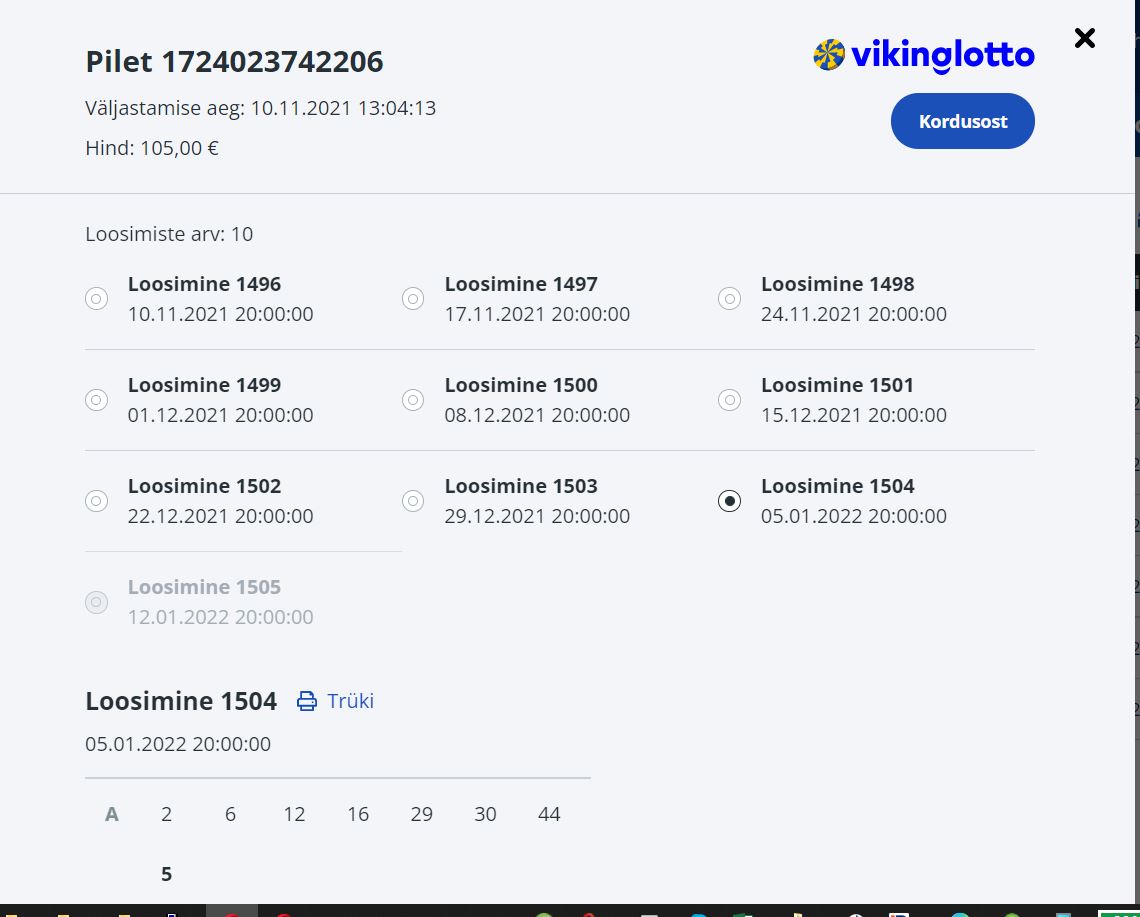Switch to the Loosimine 1500 draw
The image size is (1140, 917).
tap(413, 399)
